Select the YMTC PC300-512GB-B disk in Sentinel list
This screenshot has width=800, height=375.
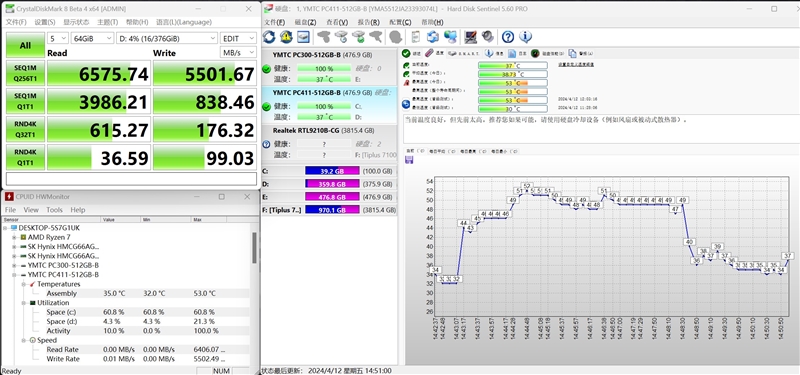tap(329, 67)
